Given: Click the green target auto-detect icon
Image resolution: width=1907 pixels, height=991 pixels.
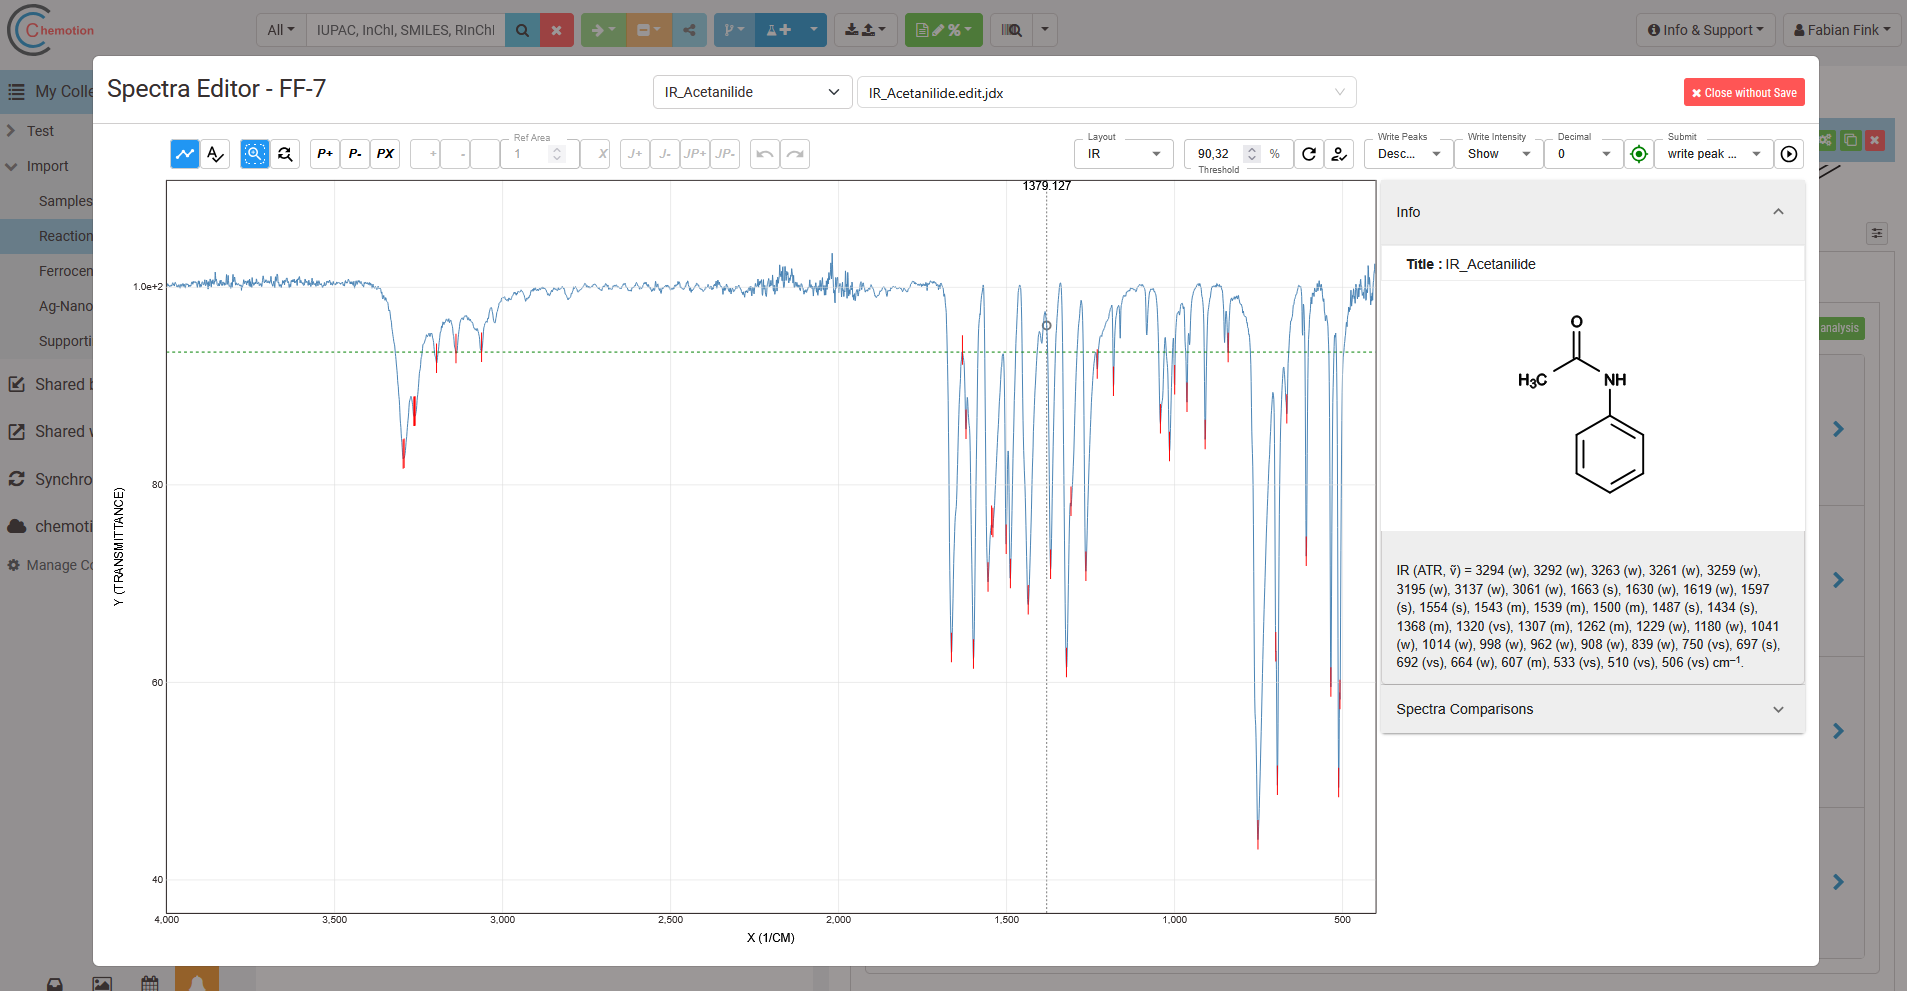Looking at the screenshot, I should click(x=1638, y=154).
